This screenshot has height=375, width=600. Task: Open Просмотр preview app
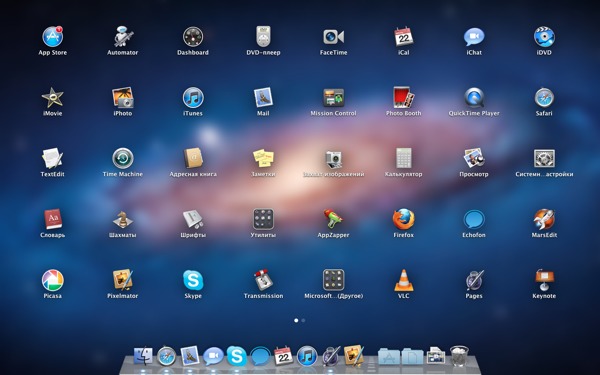click(x=474, y=158)
